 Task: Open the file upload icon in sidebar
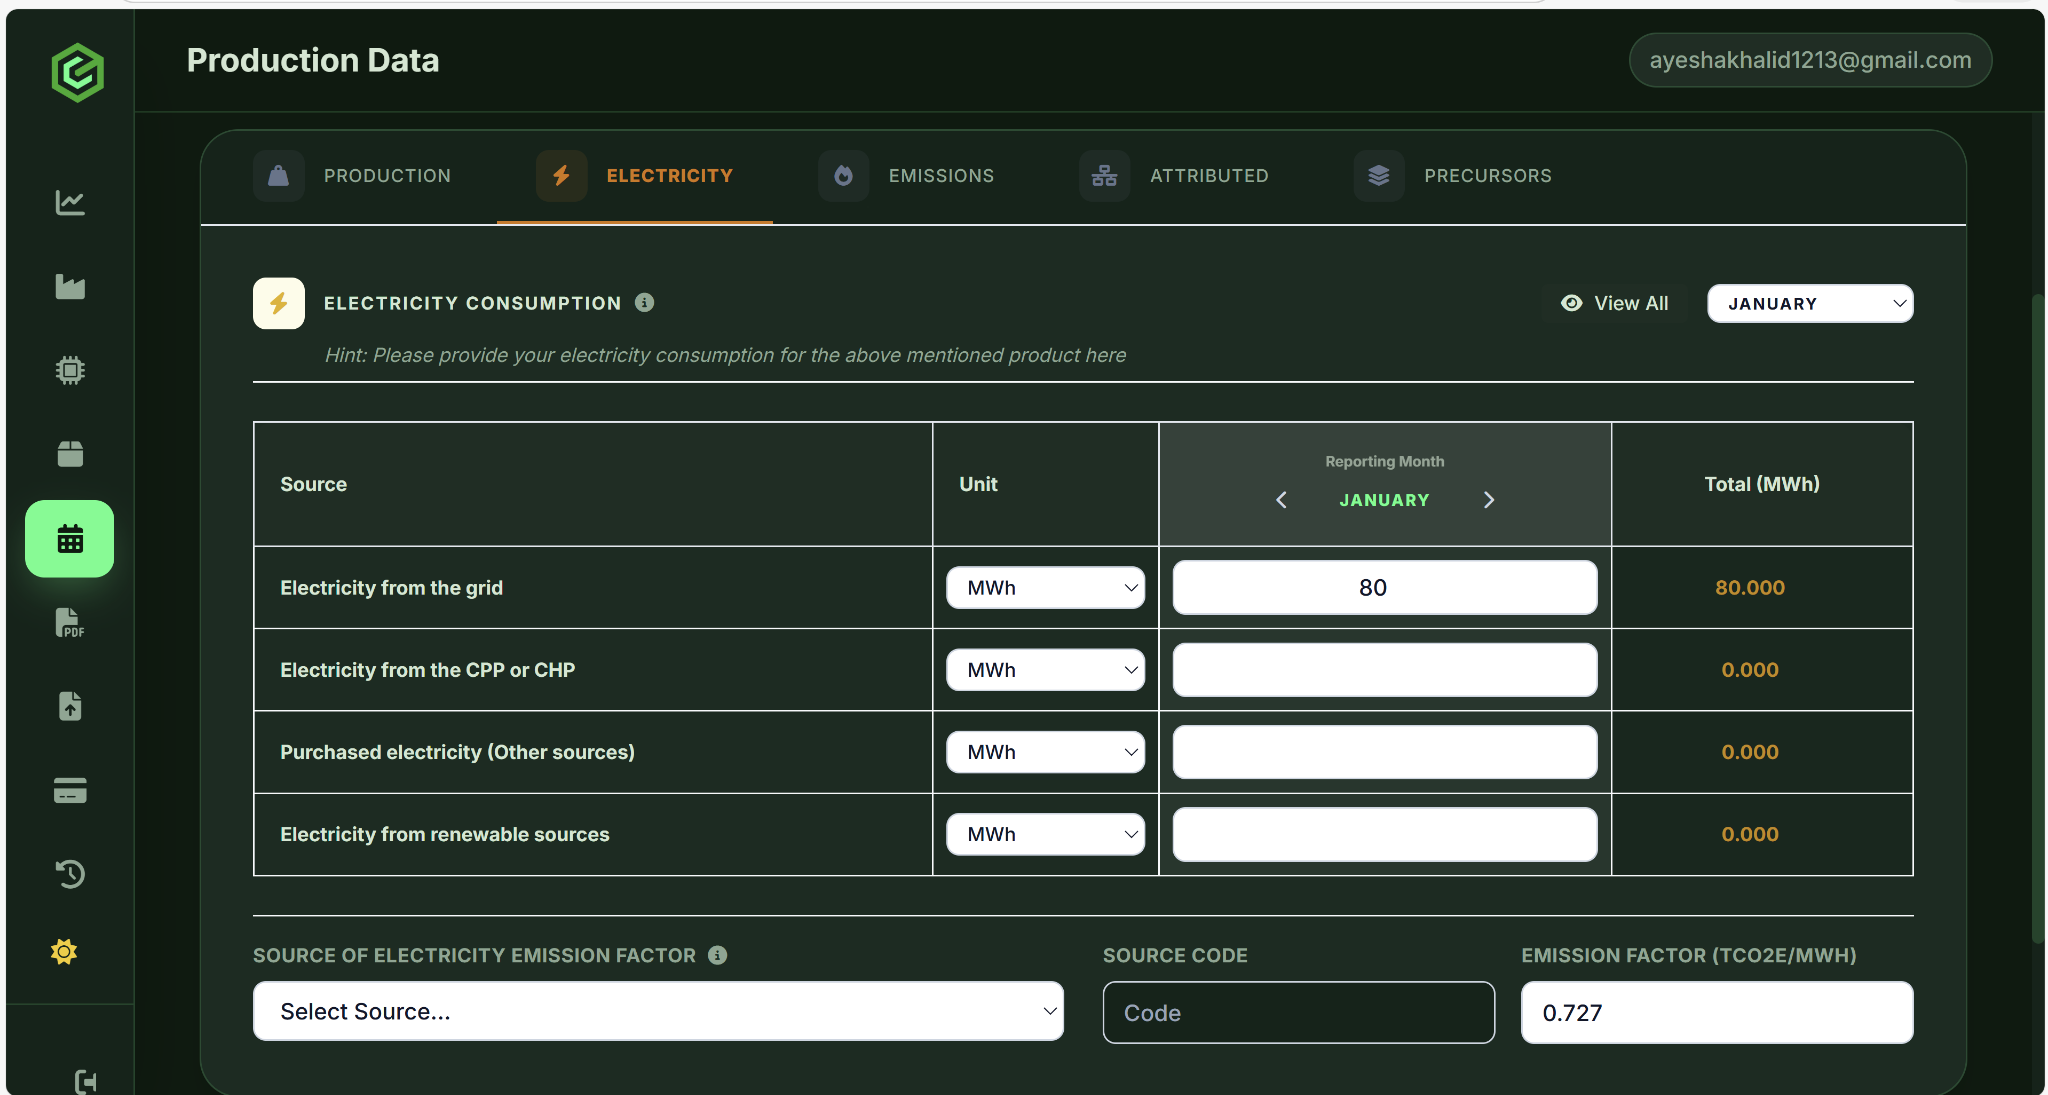coord(70,707)
